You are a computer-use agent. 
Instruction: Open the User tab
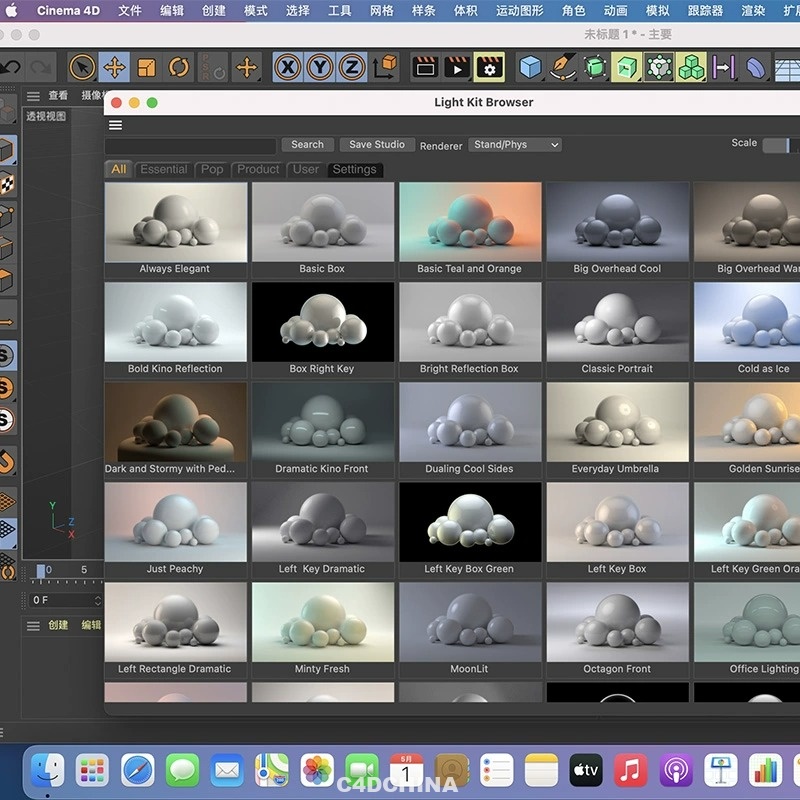tap(306, 169)
